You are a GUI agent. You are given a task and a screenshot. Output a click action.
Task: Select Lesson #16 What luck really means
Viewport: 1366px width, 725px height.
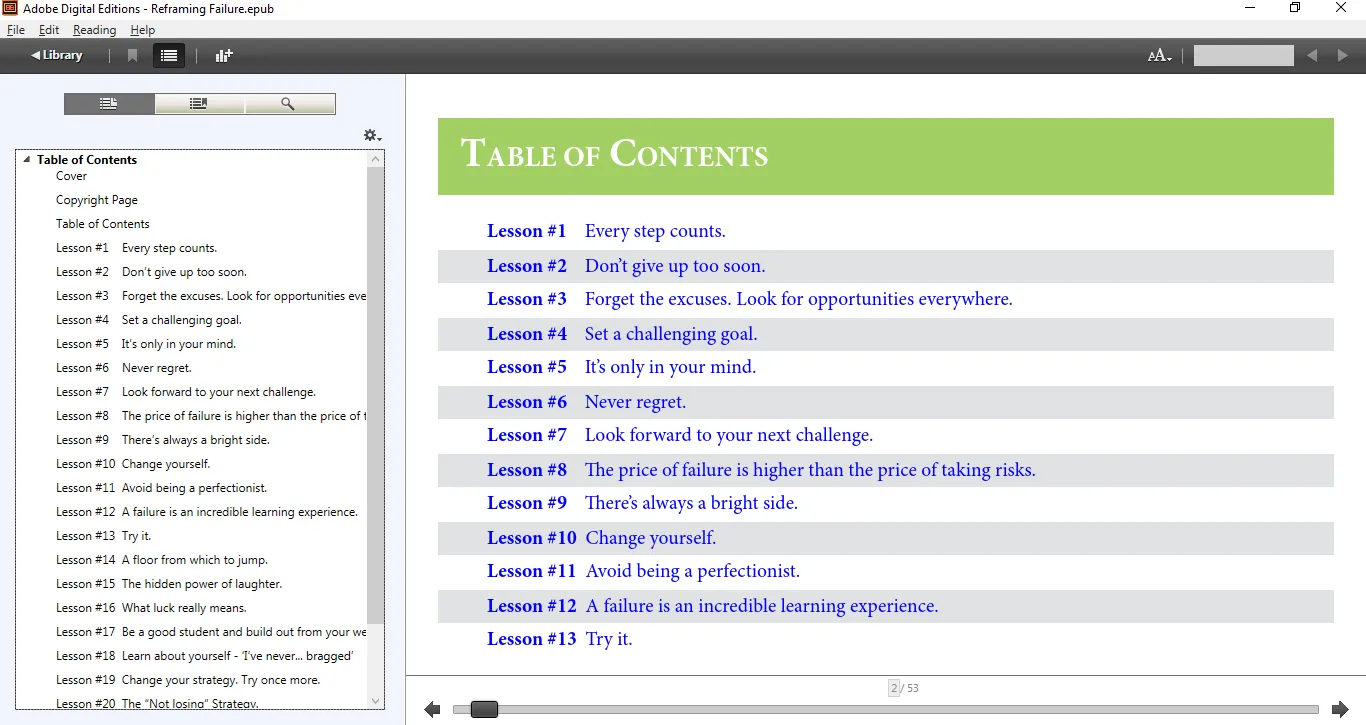151,608
